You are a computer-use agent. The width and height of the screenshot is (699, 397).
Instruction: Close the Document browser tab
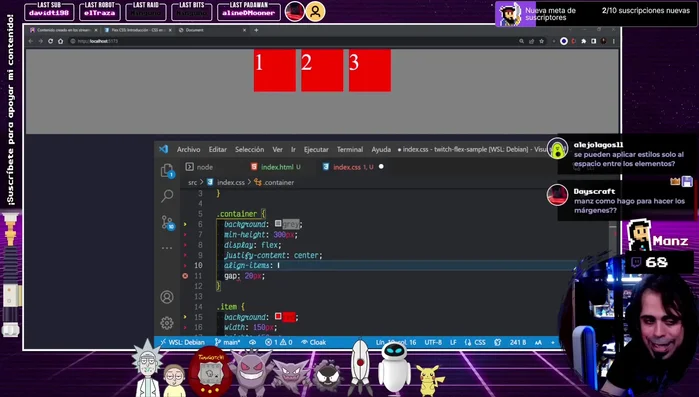pos(244,30)
